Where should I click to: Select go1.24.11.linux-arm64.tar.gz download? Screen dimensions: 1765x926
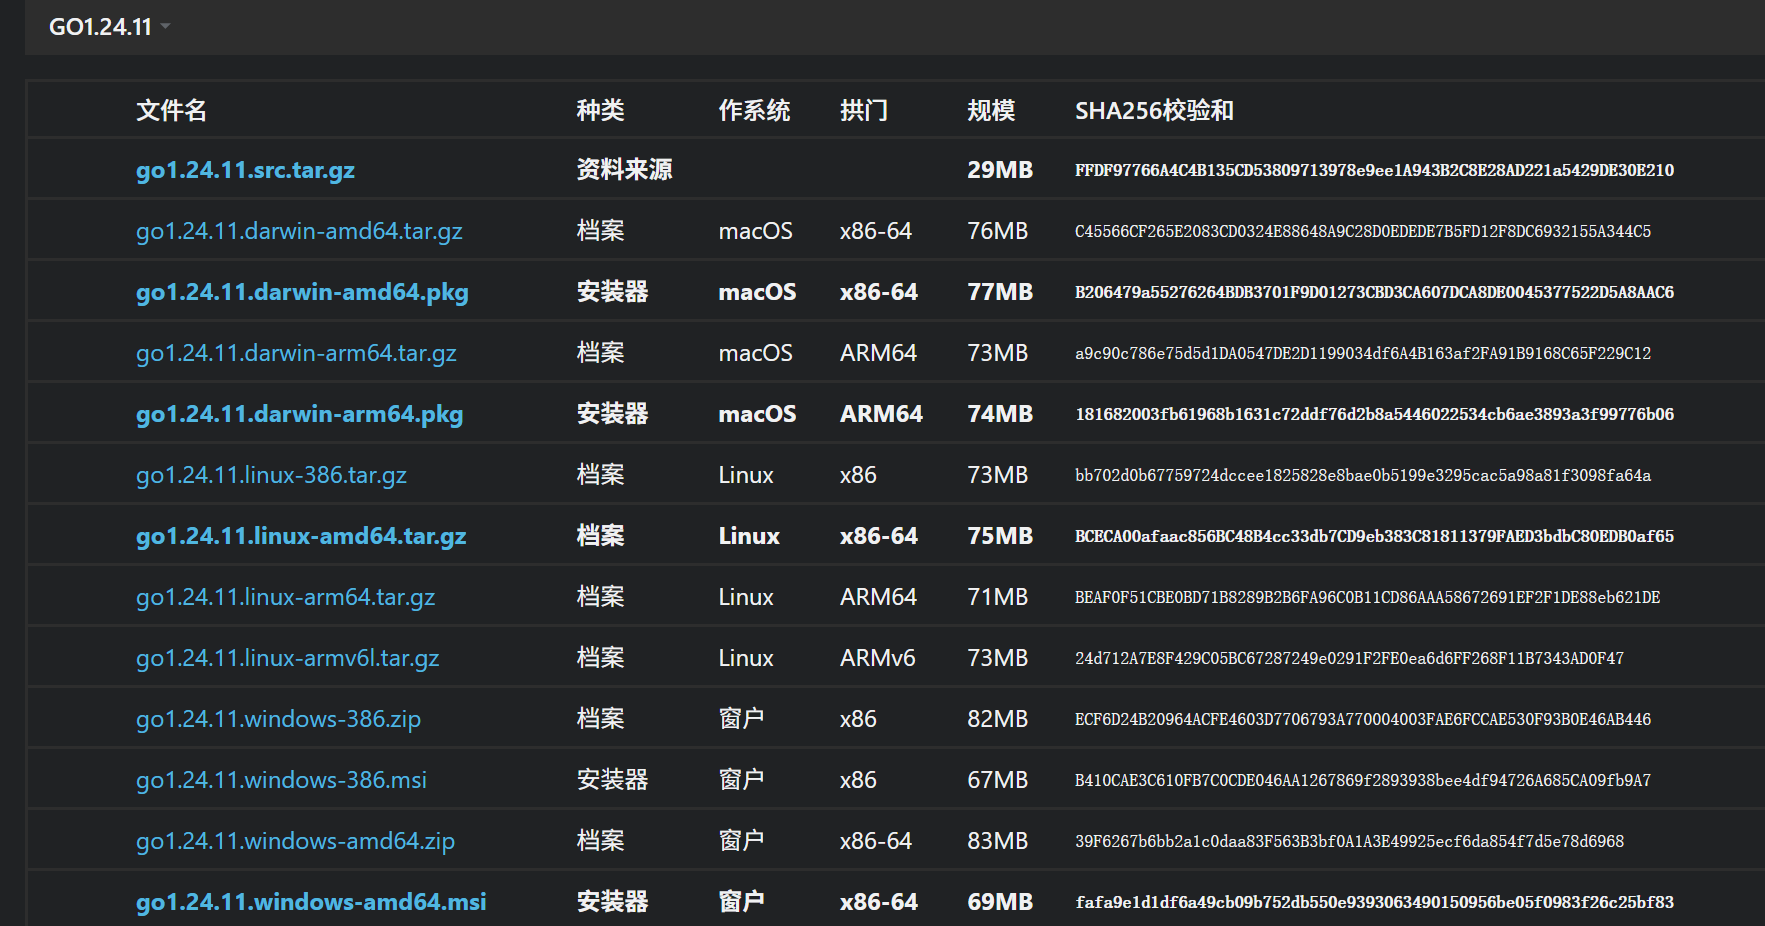(285, 597)
